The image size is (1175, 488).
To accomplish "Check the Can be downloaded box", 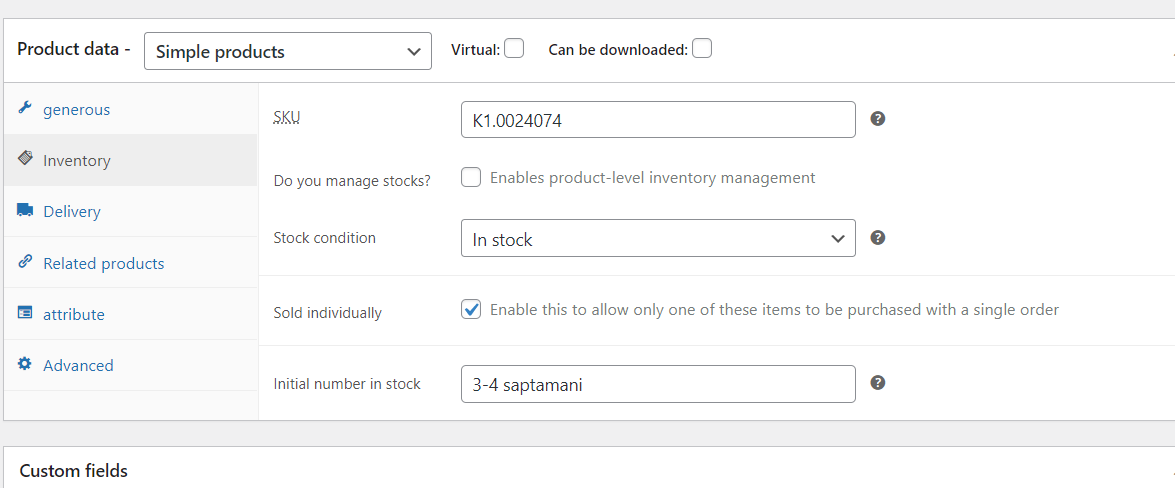I will [x=702, y=48].
